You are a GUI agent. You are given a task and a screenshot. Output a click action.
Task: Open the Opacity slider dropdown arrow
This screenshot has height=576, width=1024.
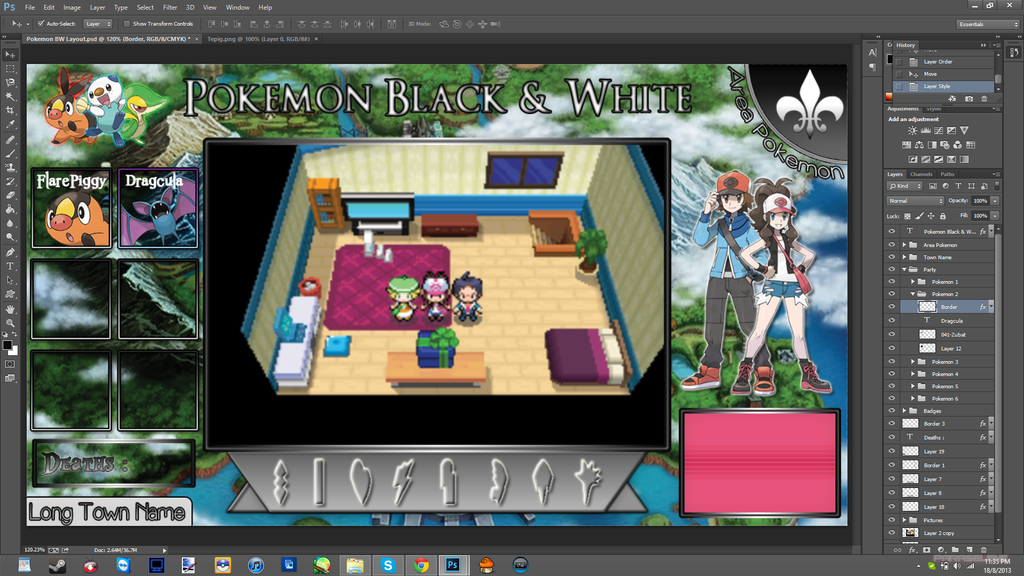point(995,200)
